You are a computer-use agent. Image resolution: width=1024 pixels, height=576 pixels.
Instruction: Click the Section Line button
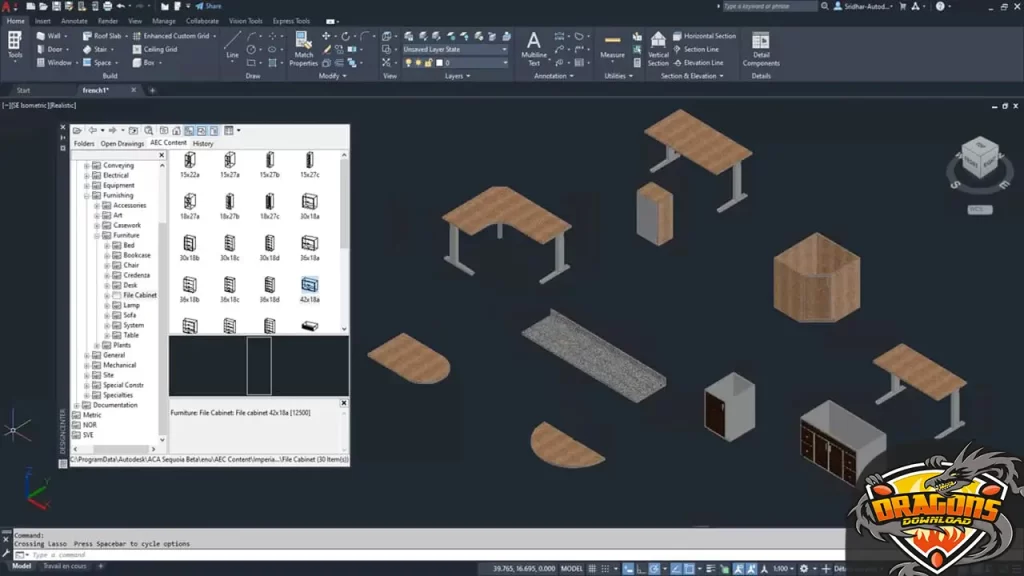coord(696,49)
